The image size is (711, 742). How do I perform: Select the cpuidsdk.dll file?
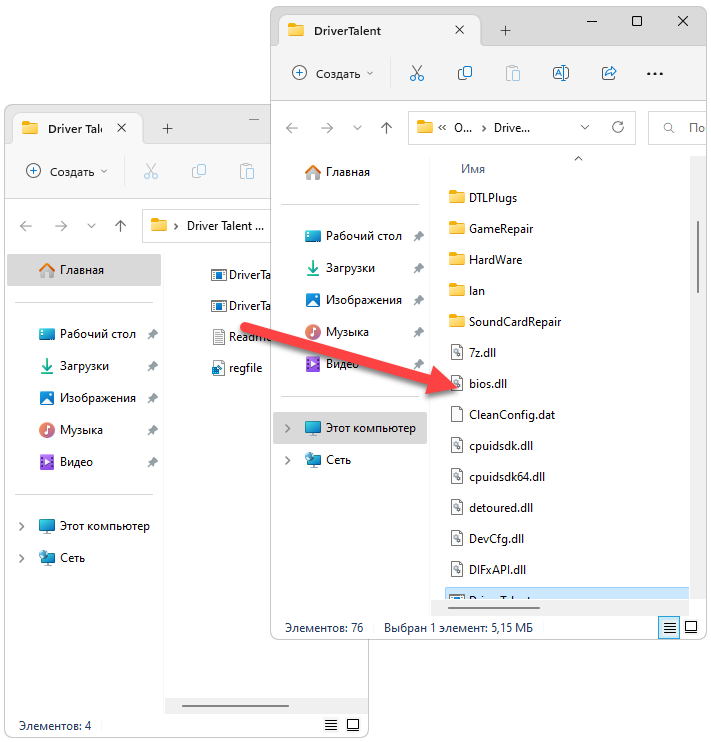coord(491,446)
